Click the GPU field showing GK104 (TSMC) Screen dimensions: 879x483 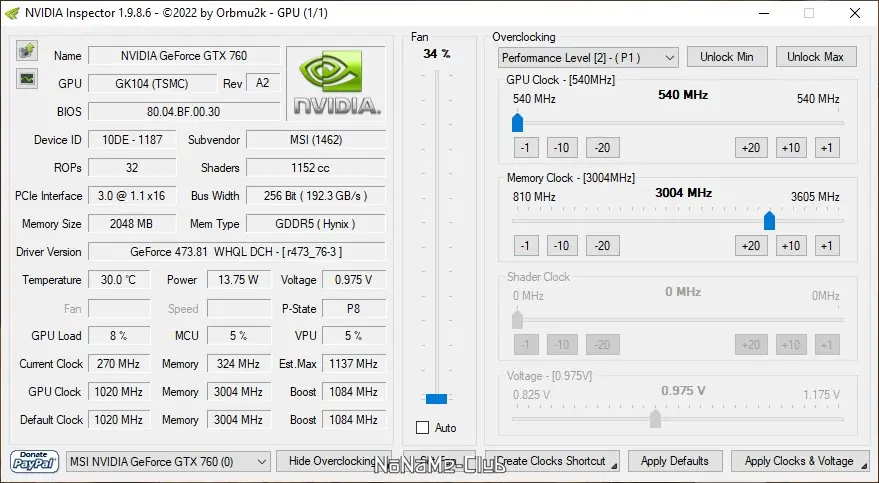point(152,83)
